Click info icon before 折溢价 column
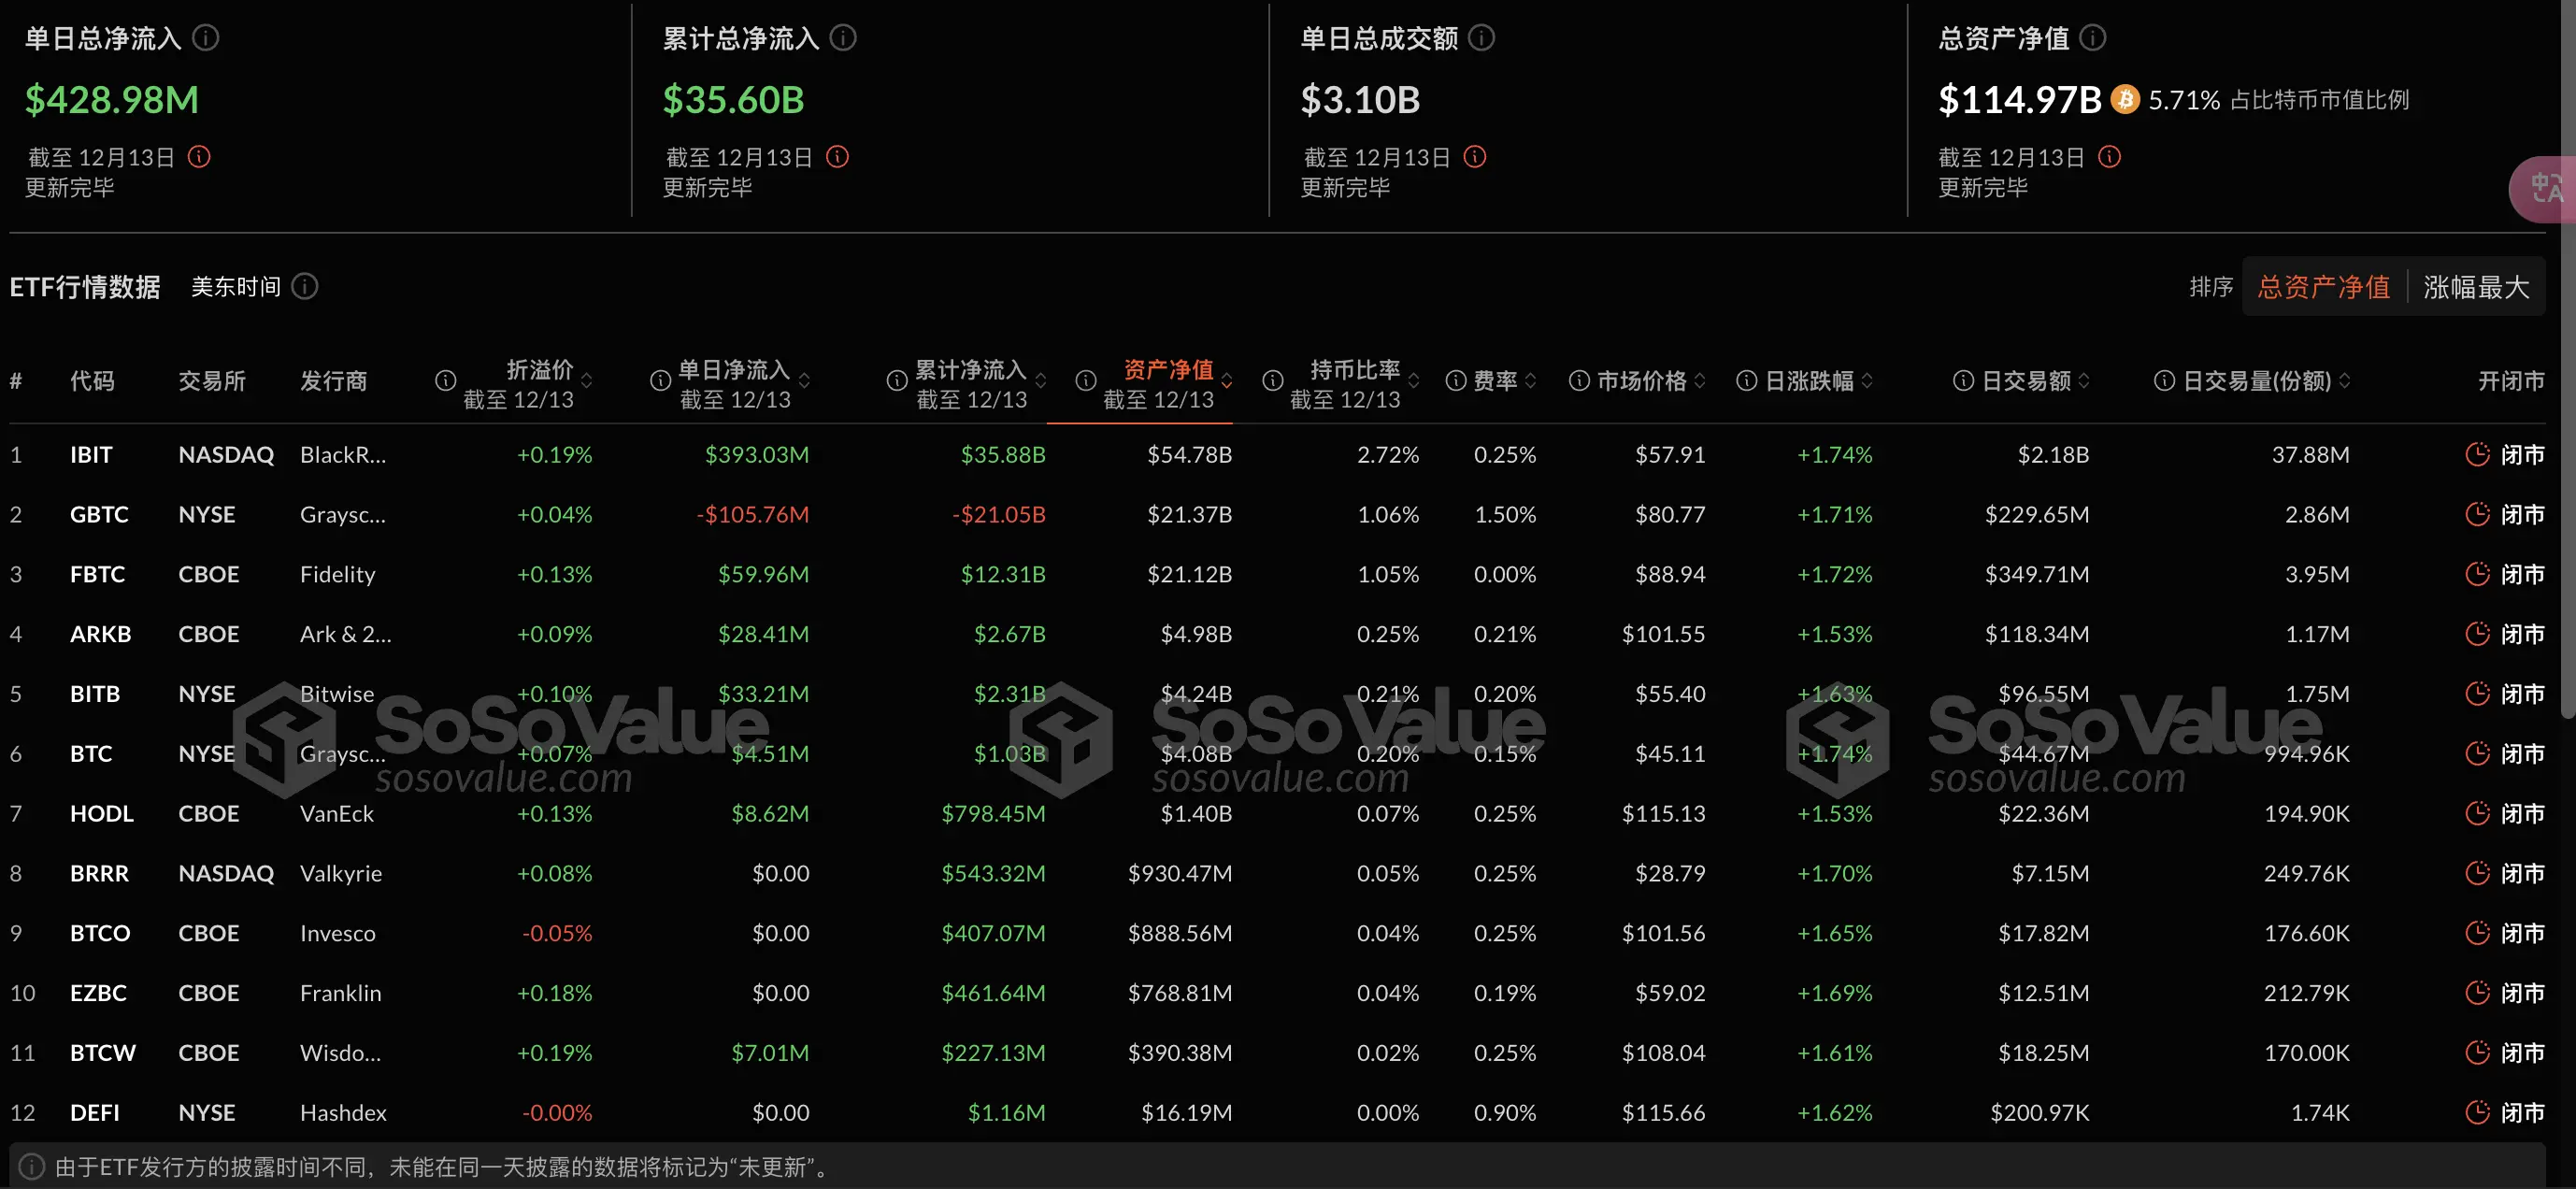The width and height of the screenshot is (2576, 1189). (x=446, y=381)
